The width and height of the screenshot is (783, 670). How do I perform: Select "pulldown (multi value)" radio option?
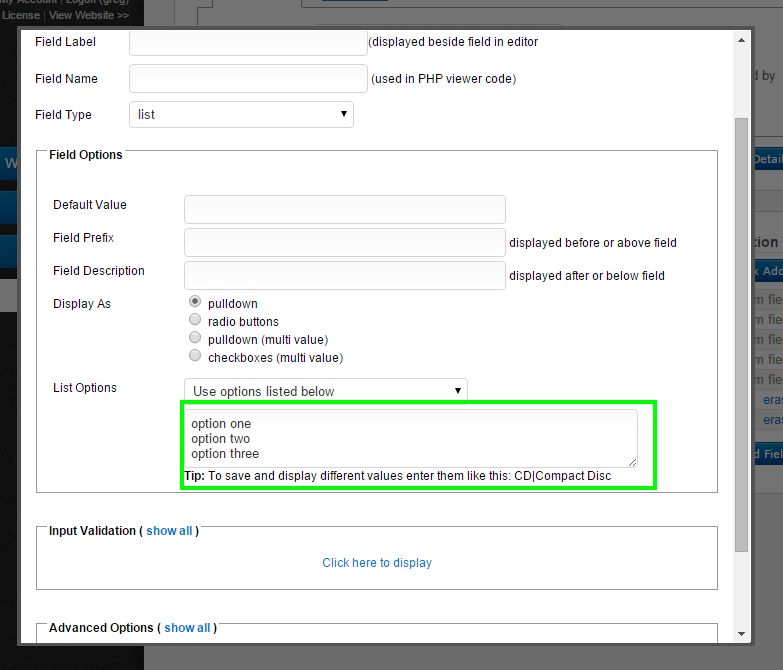[195, 339]
